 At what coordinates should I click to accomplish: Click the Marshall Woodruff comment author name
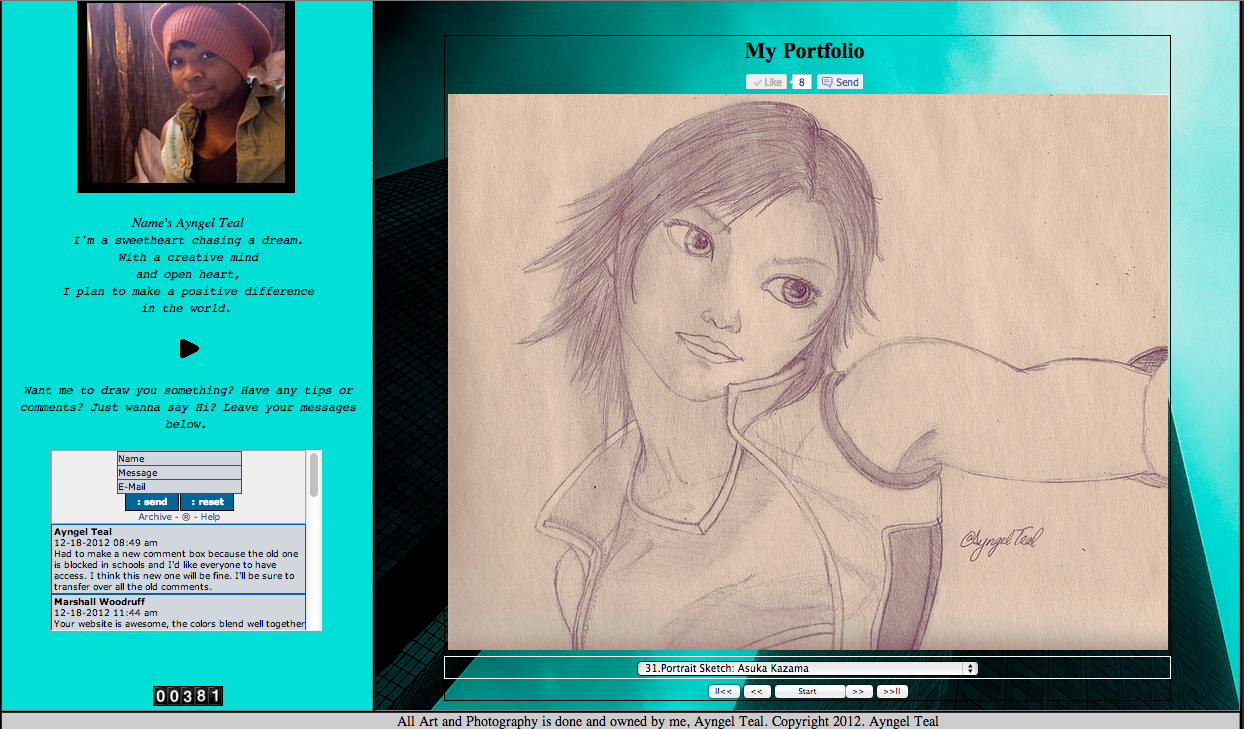(101, 602)
